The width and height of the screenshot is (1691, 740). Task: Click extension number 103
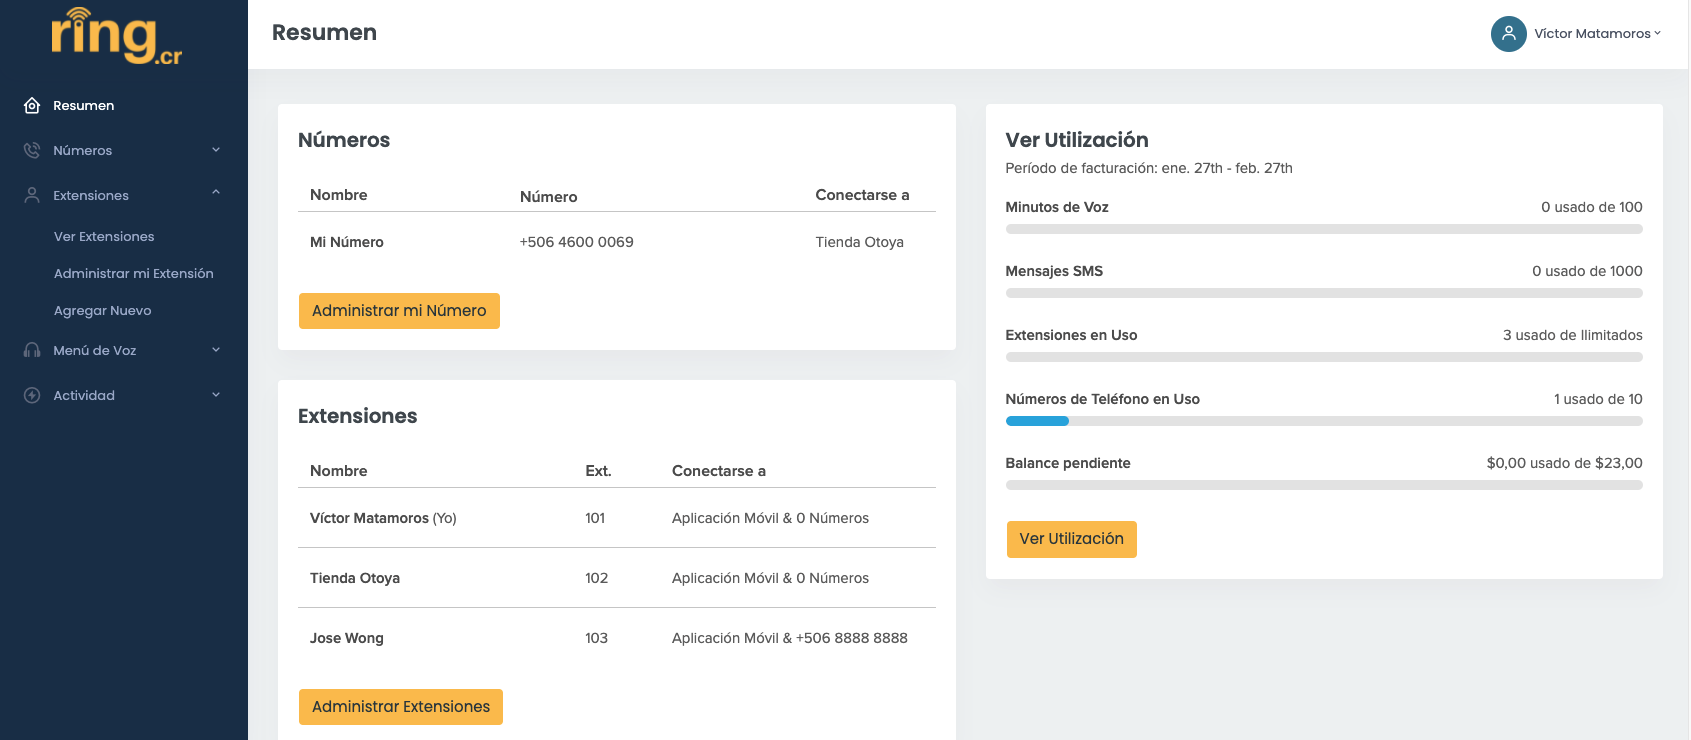pos(597,638)
